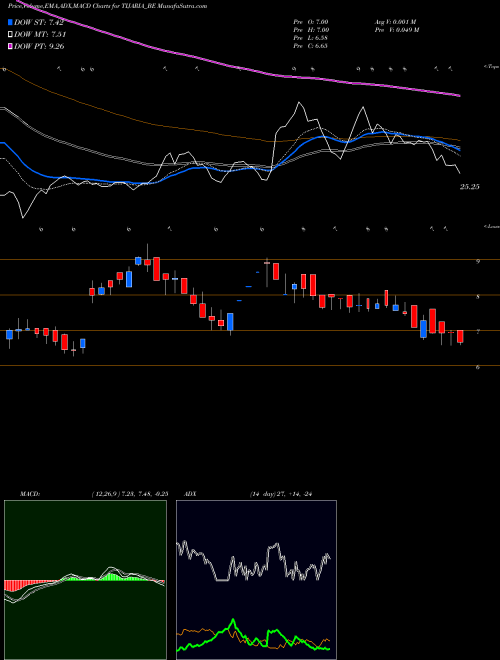Screen dimensions: 500x660
Task: Click the '<Lows' marker label
Action: click(x=491, y=227)
